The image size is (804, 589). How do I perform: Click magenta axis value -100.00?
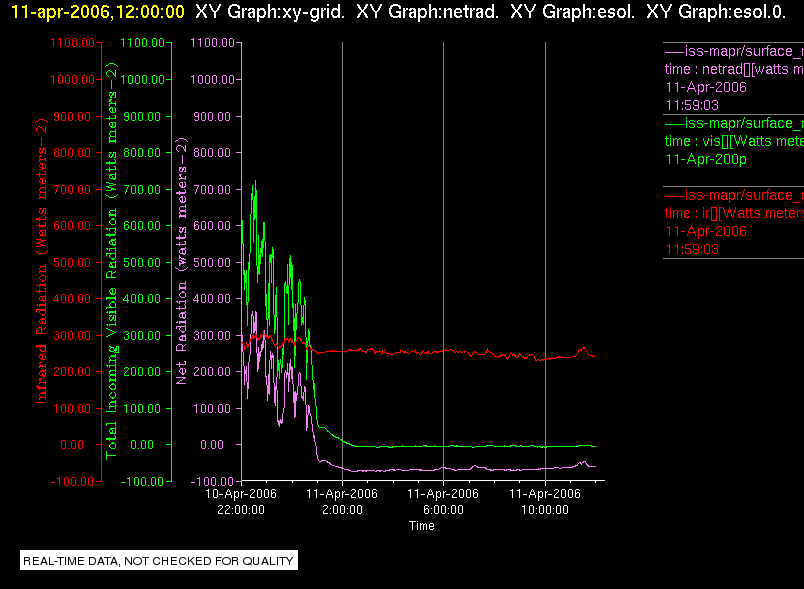(212, 482)
